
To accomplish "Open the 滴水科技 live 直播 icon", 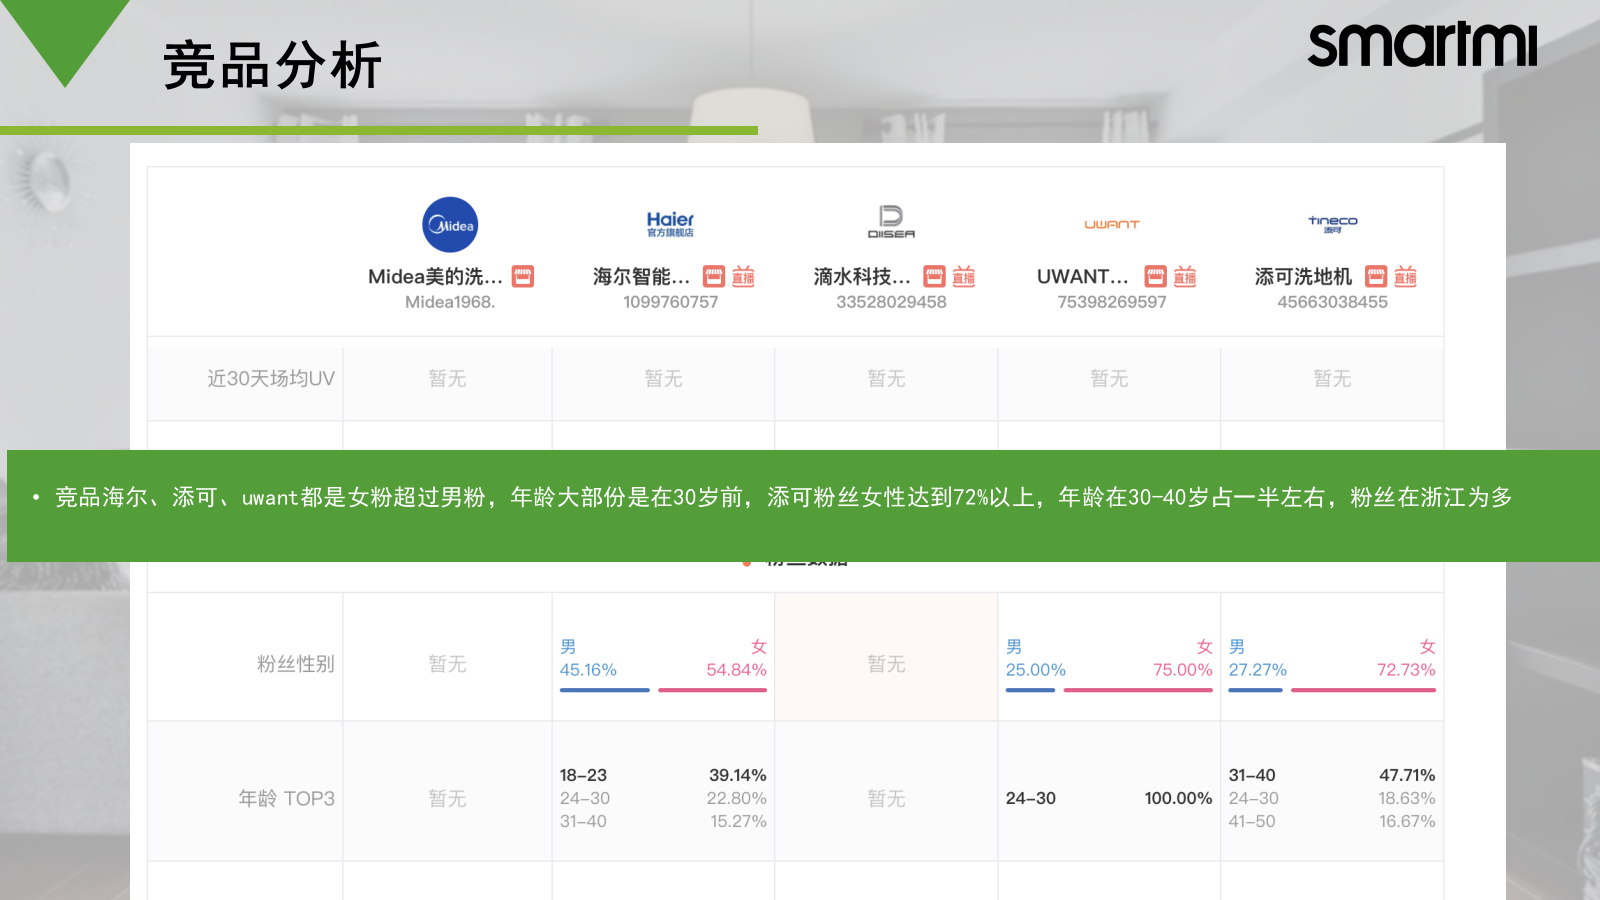I will click(962, 276).
